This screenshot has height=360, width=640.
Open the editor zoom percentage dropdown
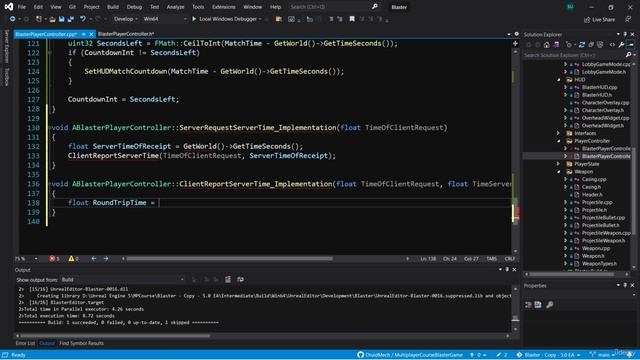click(x=26, y=259)
